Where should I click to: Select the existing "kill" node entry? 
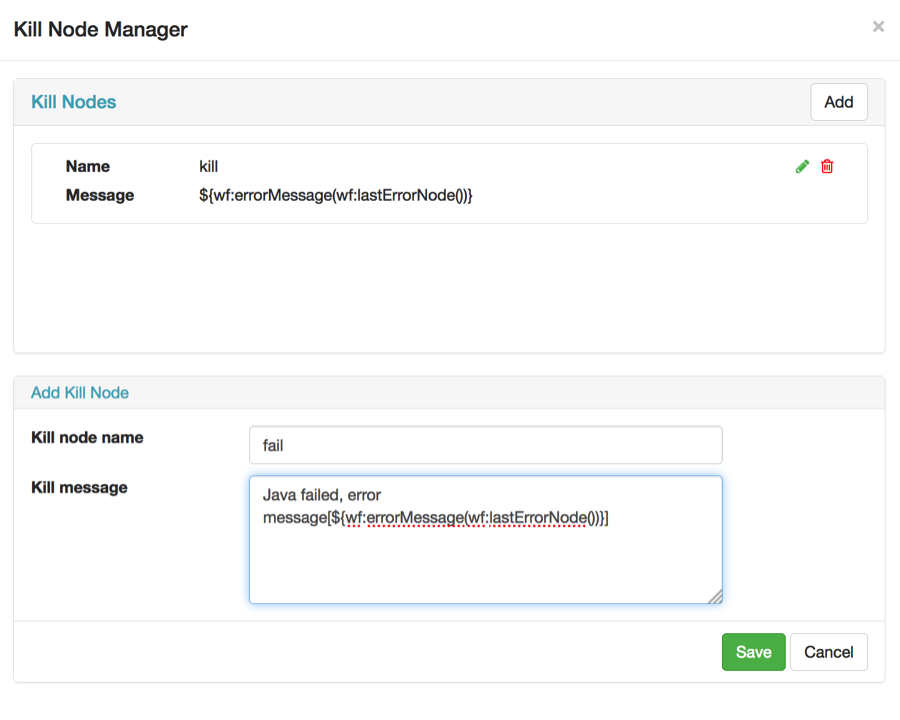pos(449,182)
